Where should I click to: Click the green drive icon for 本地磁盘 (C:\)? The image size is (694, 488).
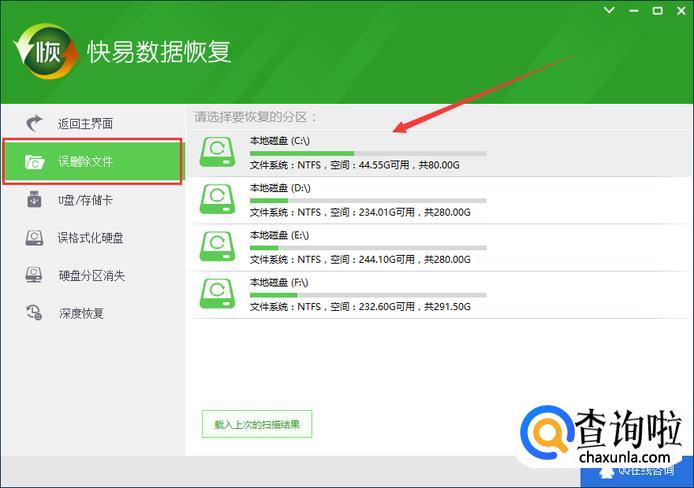pos(217,152)
